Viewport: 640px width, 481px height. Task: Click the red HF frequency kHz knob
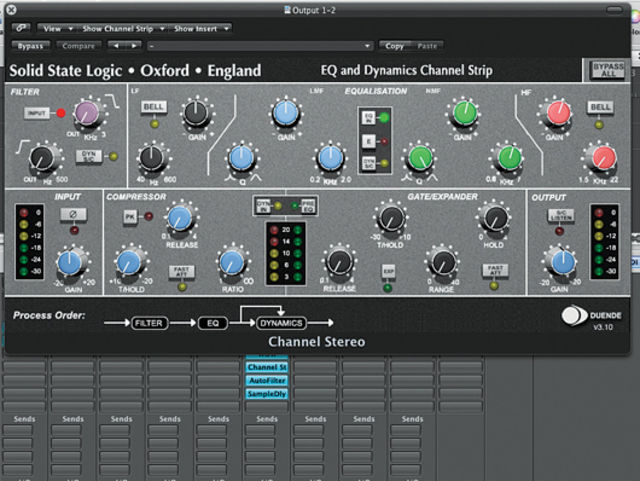604,158
